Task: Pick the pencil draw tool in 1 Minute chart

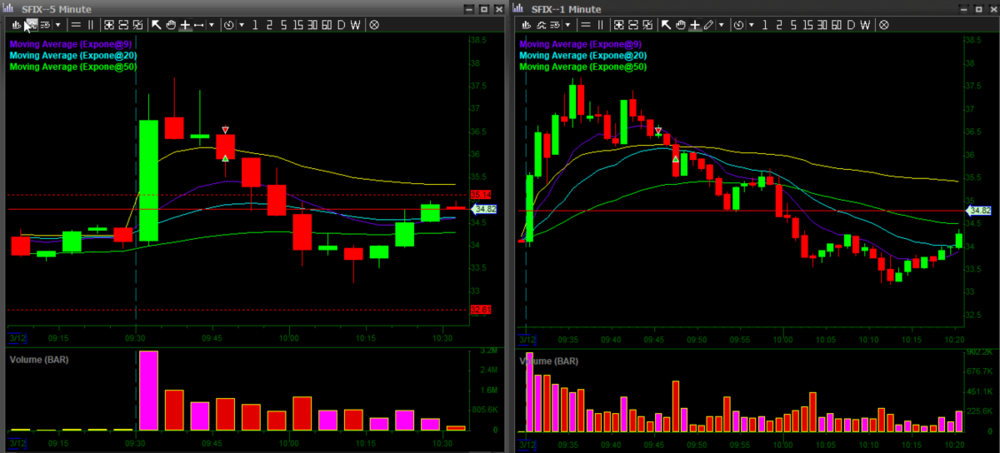Action: [708, 24]
